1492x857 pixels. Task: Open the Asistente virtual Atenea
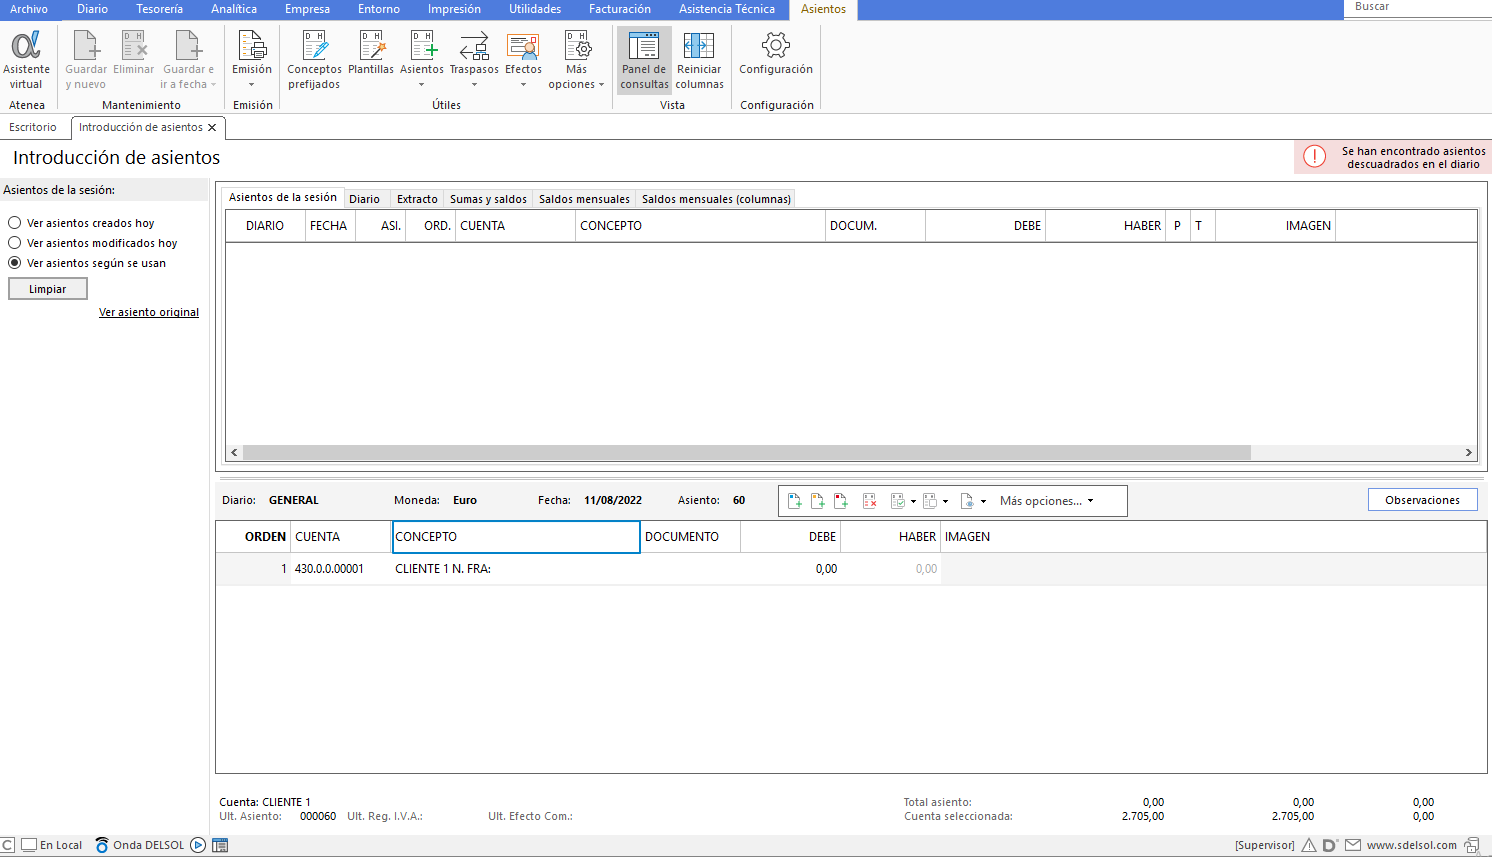26,60
